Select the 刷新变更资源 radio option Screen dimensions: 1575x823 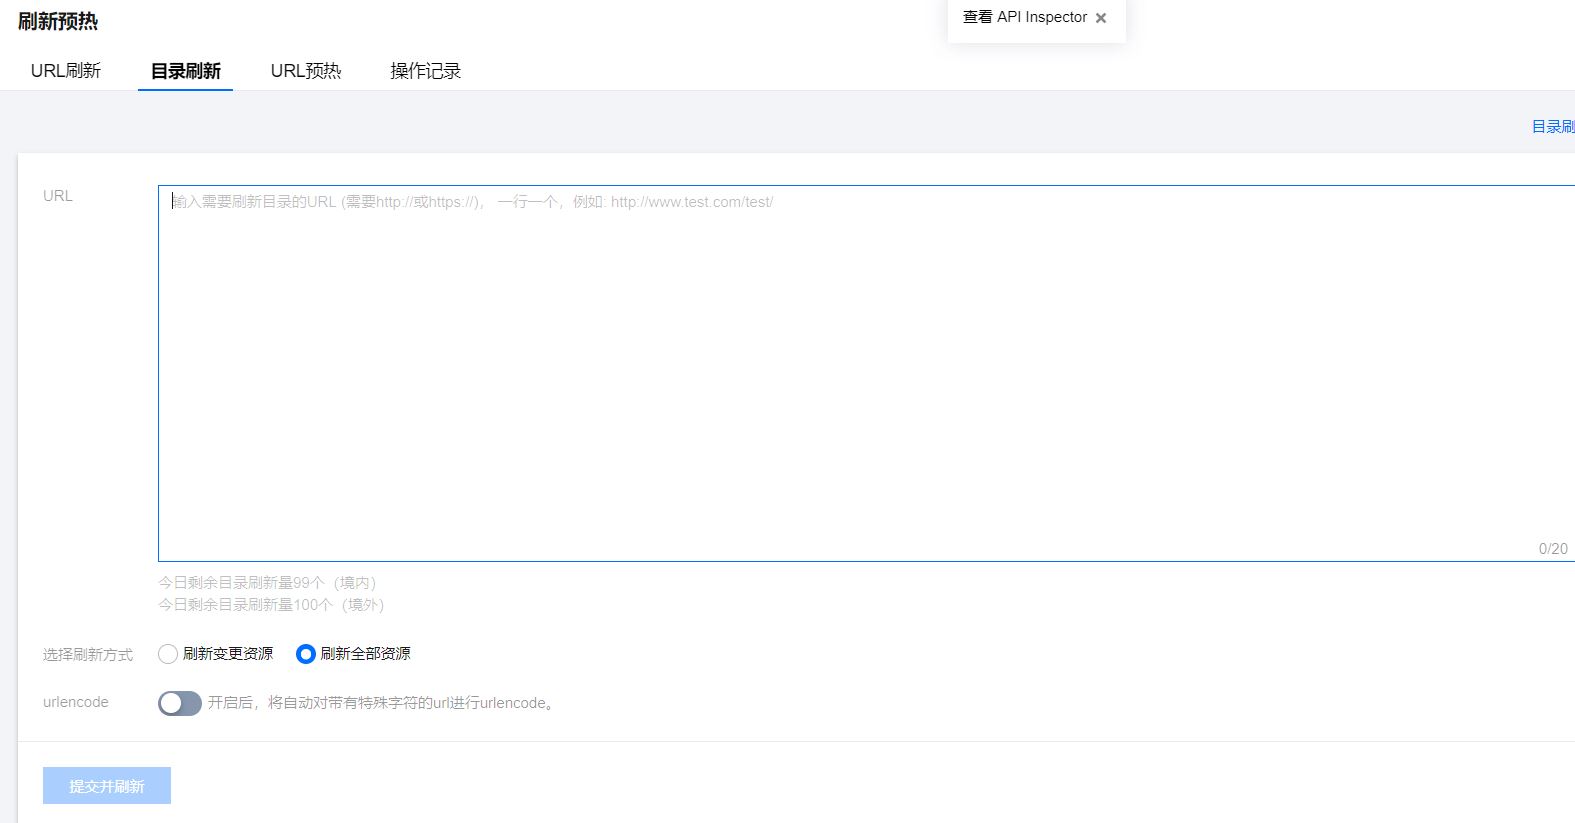coord(168,654)
